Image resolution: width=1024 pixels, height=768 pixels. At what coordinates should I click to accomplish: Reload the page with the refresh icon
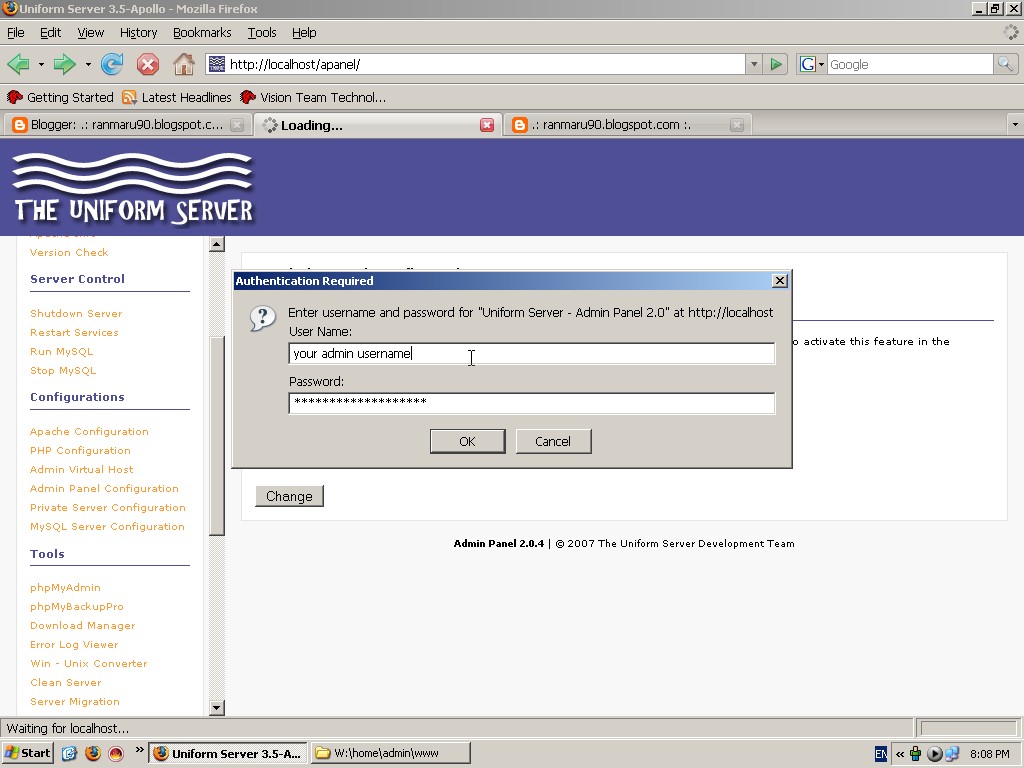click(112, 64)
